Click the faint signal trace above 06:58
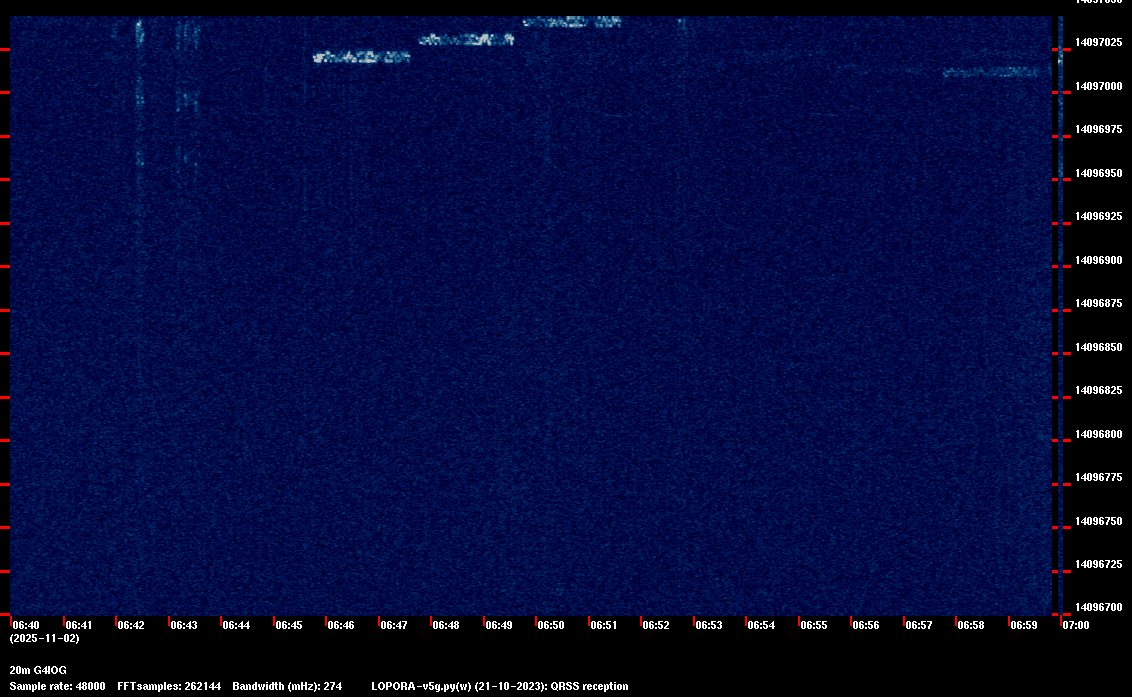This screenshot has height=697, width=1132. 992,72
